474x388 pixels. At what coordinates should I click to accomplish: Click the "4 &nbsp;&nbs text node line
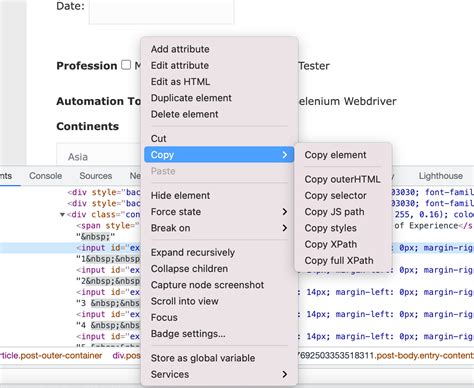click(x=108, y=325)
